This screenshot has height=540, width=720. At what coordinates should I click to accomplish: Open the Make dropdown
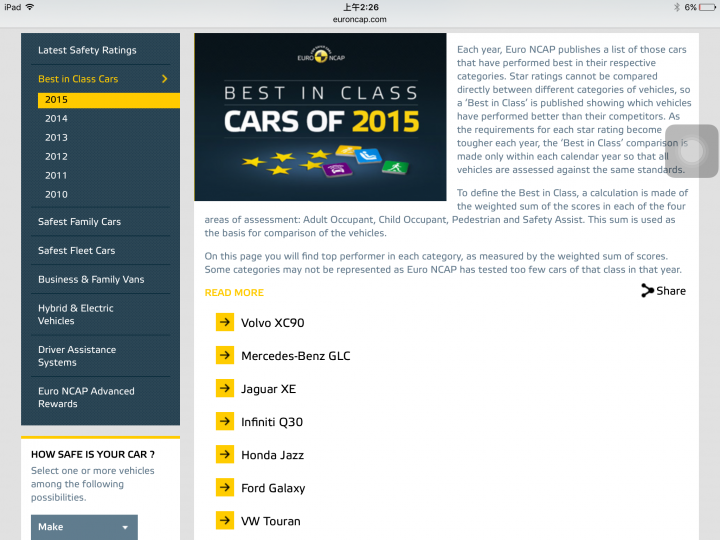(84, 527)
